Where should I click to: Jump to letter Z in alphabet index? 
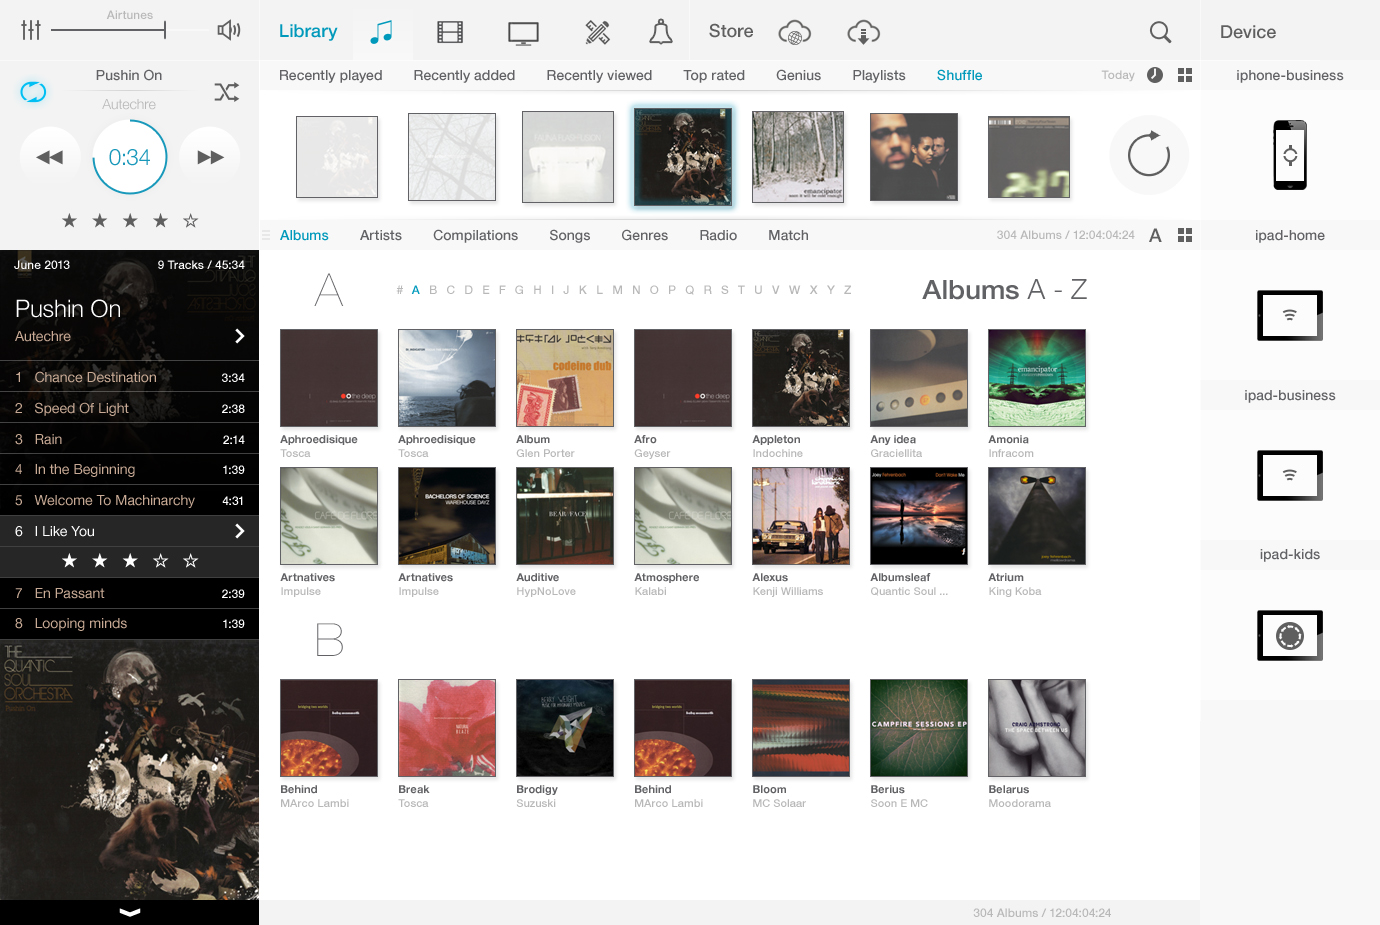pos(848,290)
